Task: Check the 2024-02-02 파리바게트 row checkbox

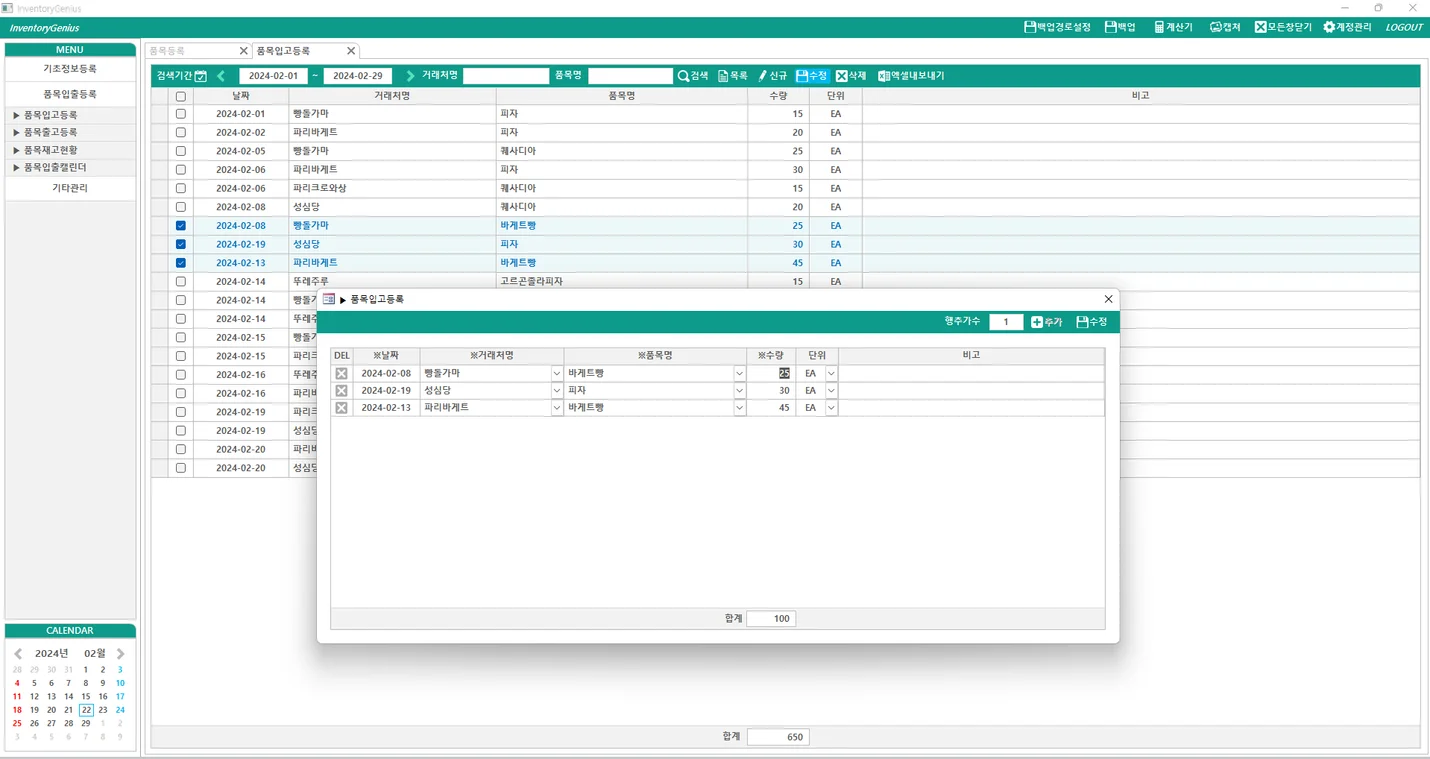Action: tap(181, 133)
